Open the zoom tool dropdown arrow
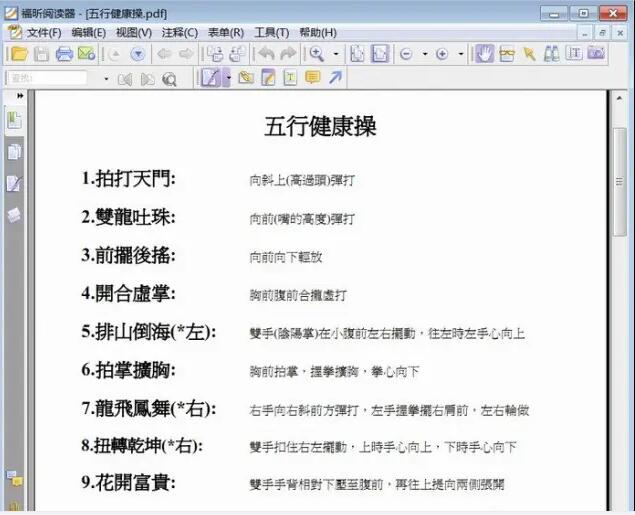This screenshot has height=515, width=635. tap(336, 54)
